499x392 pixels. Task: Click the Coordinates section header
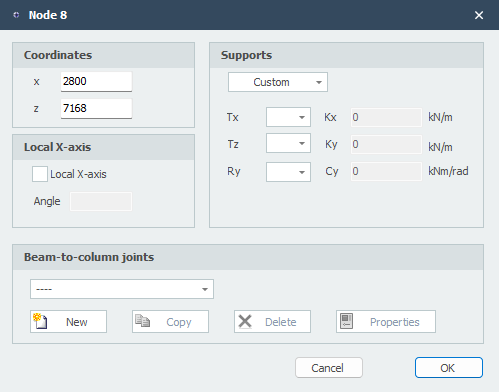point(103,55)
